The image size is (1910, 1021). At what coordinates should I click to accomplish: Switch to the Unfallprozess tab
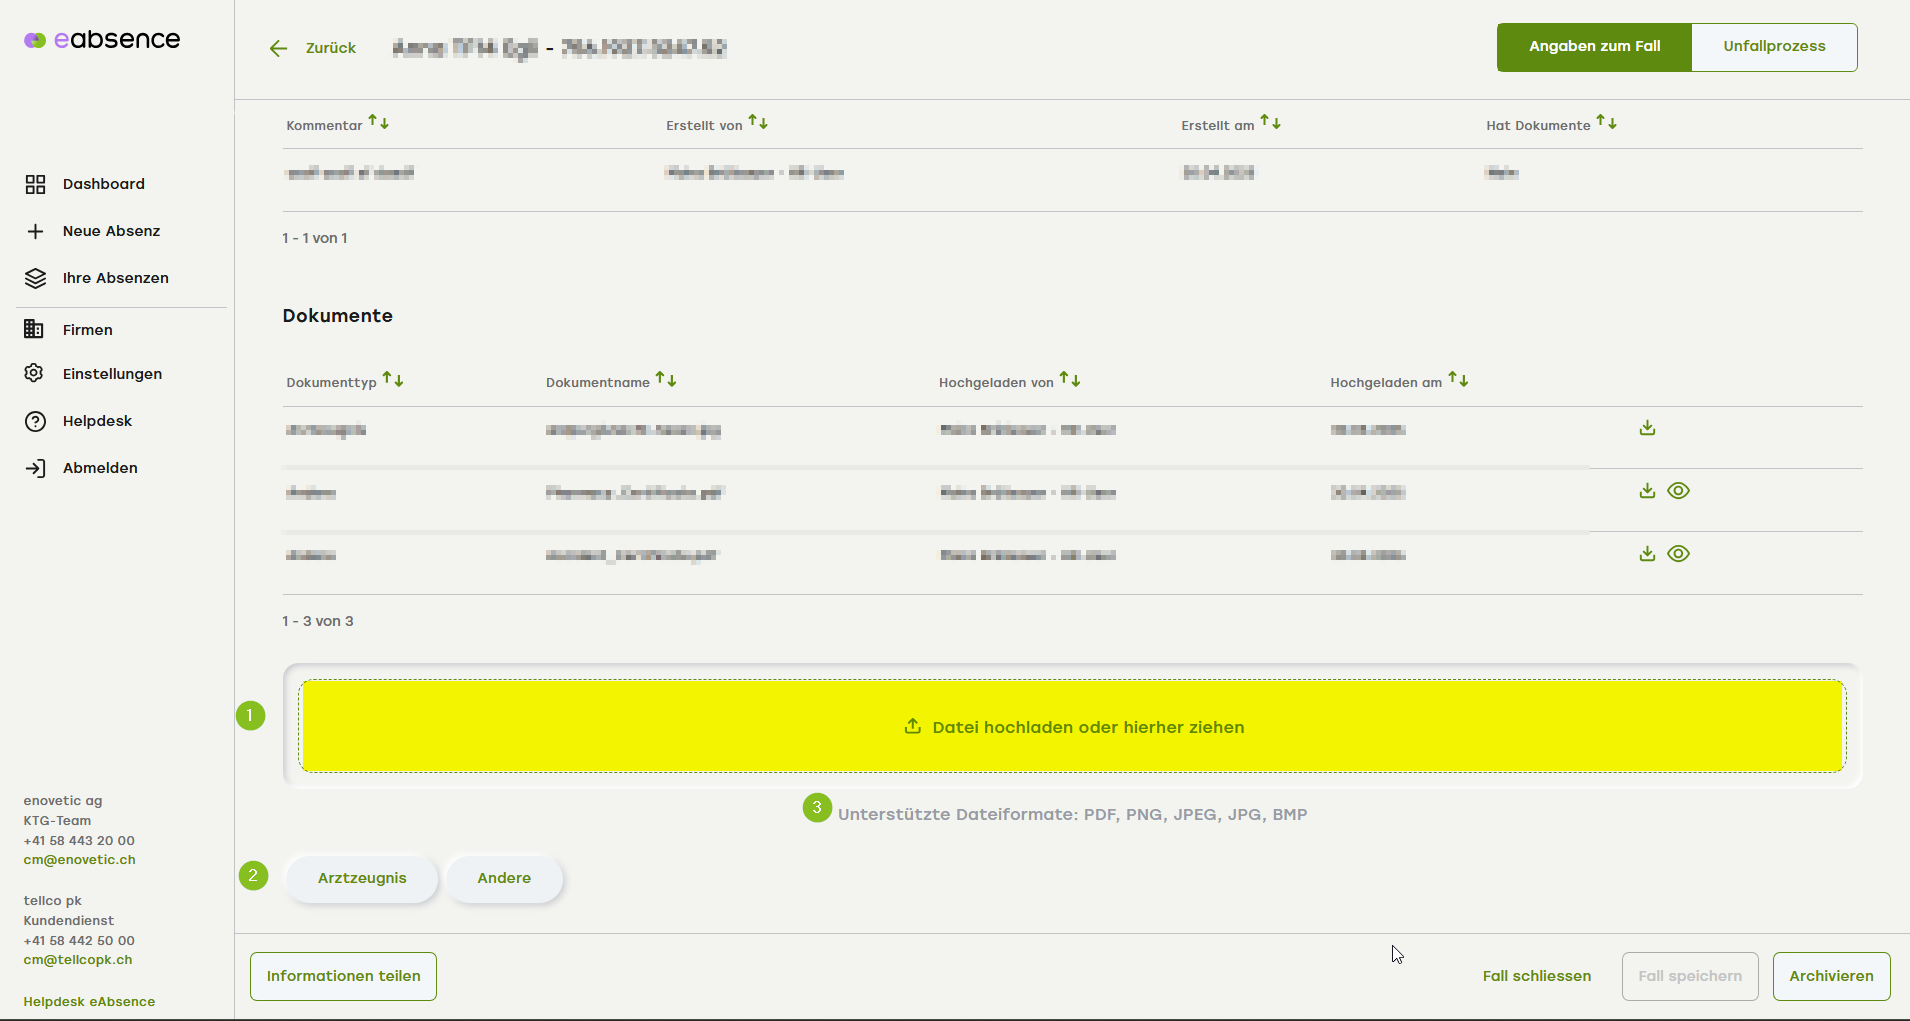(x=1774, y=47)
